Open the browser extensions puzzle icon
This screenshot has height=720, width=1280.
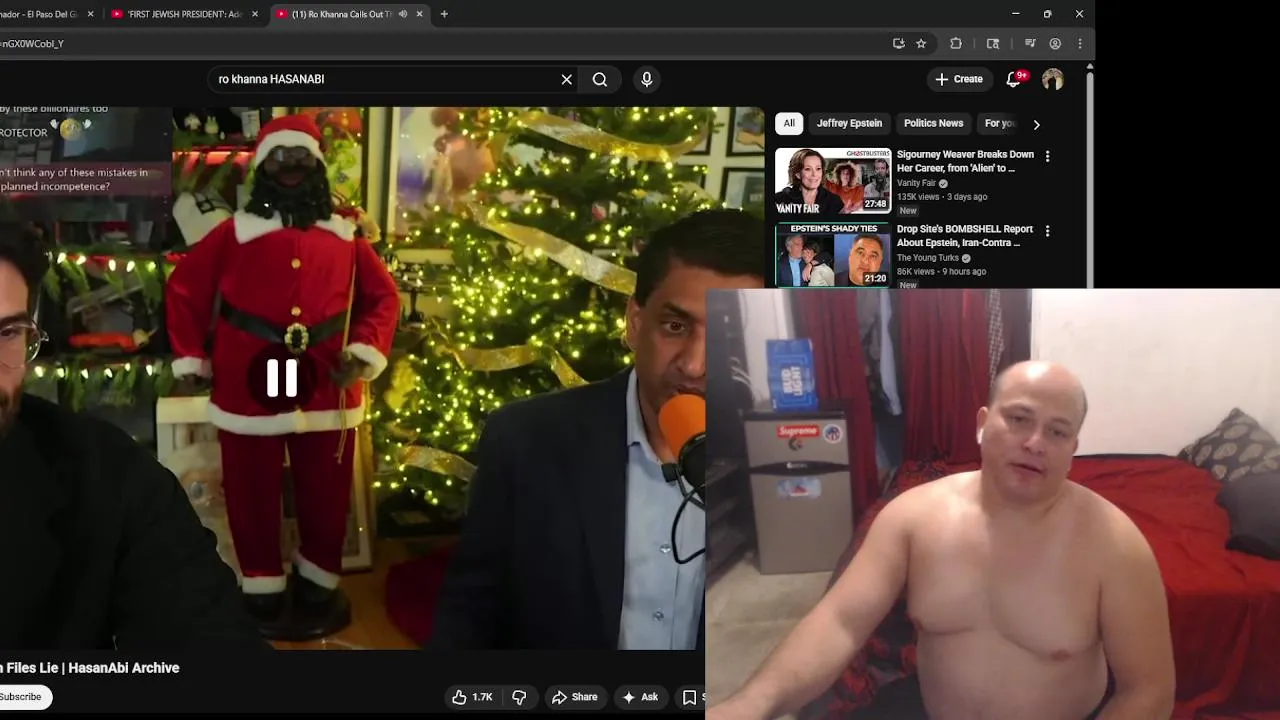tap(956, 43)
